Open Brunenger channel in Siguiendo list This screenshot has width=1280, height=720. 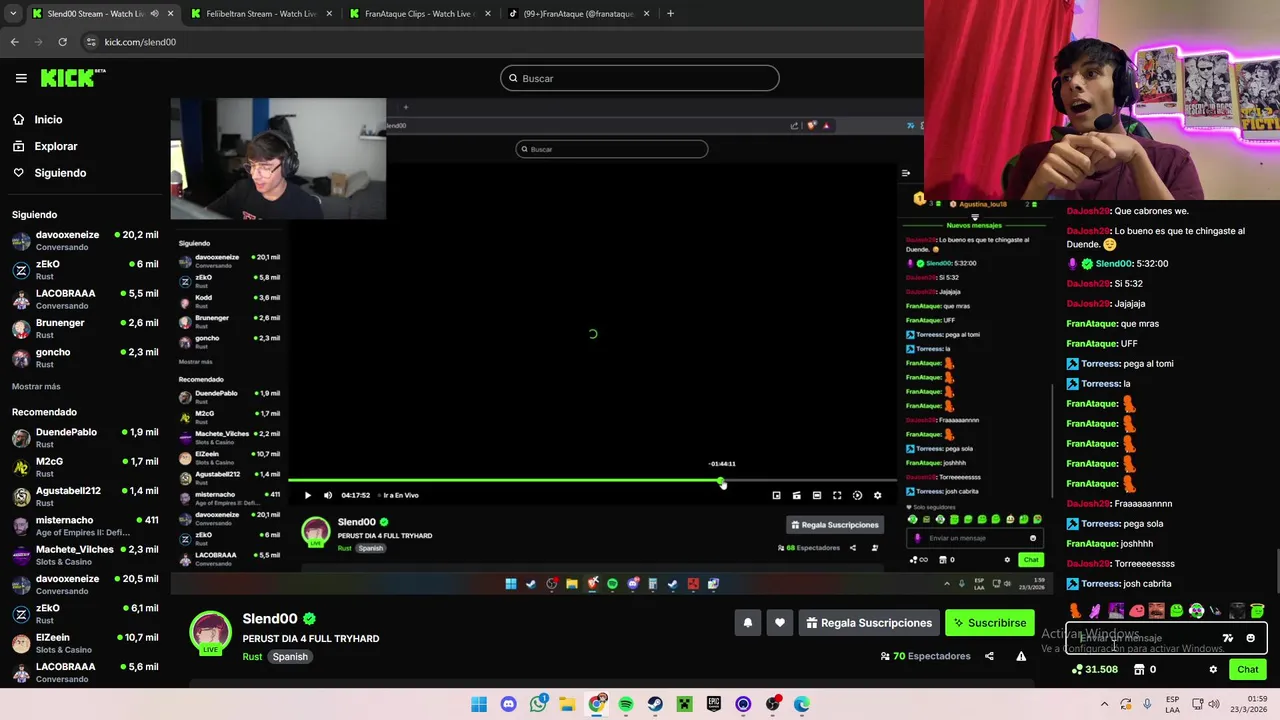84,328
